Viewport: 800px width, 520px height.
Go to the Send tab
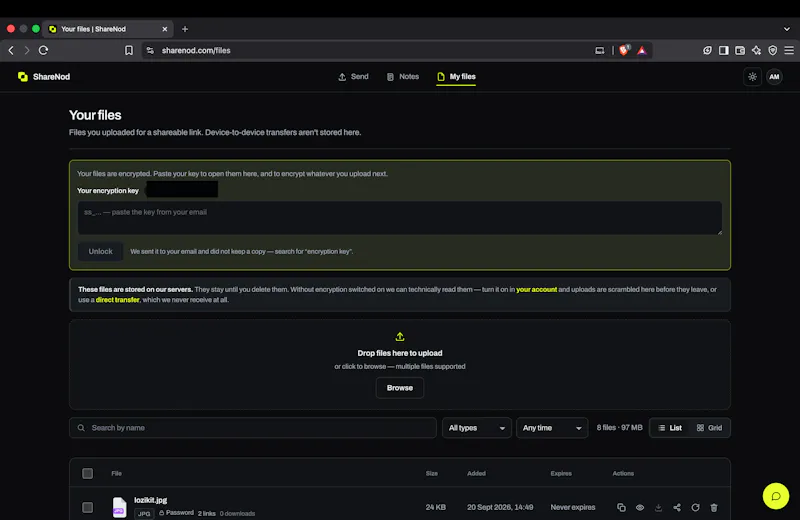[353, 77]
